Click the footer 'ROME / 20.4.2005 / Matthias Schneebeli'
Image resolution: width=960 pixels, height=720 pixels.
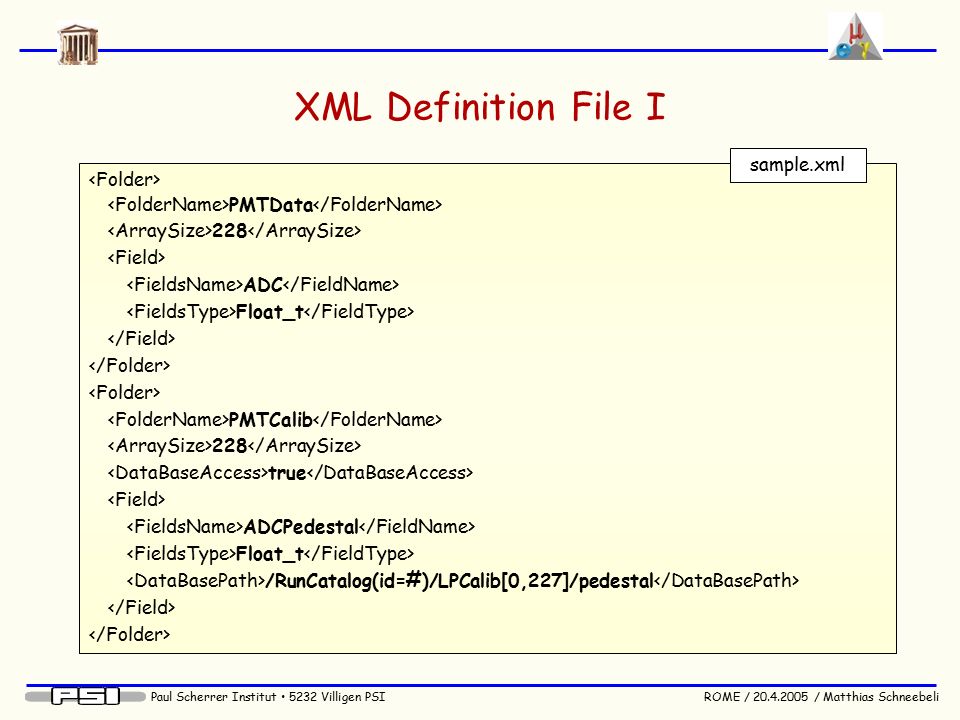pos(821,697)
